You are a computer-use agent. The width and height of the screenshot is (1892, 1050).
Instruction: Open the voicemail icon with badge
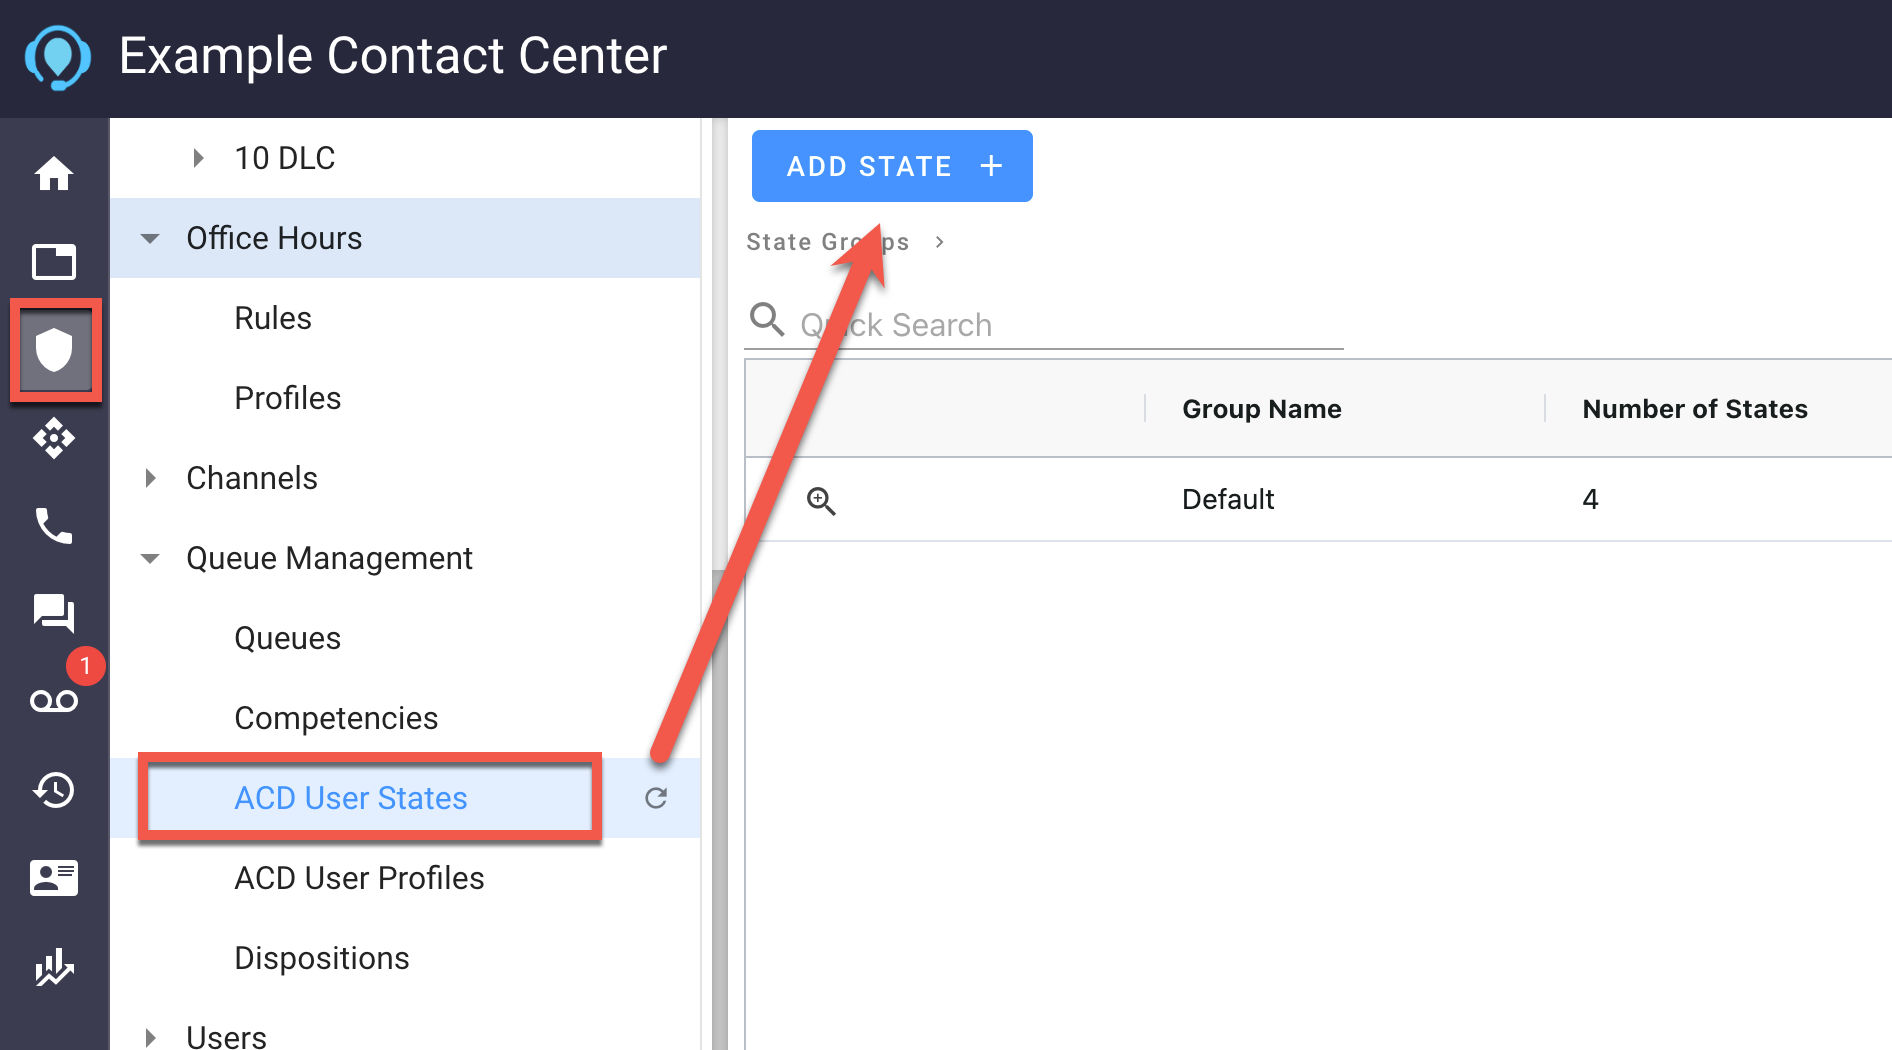pyautogui.click(x=54, y=701)
